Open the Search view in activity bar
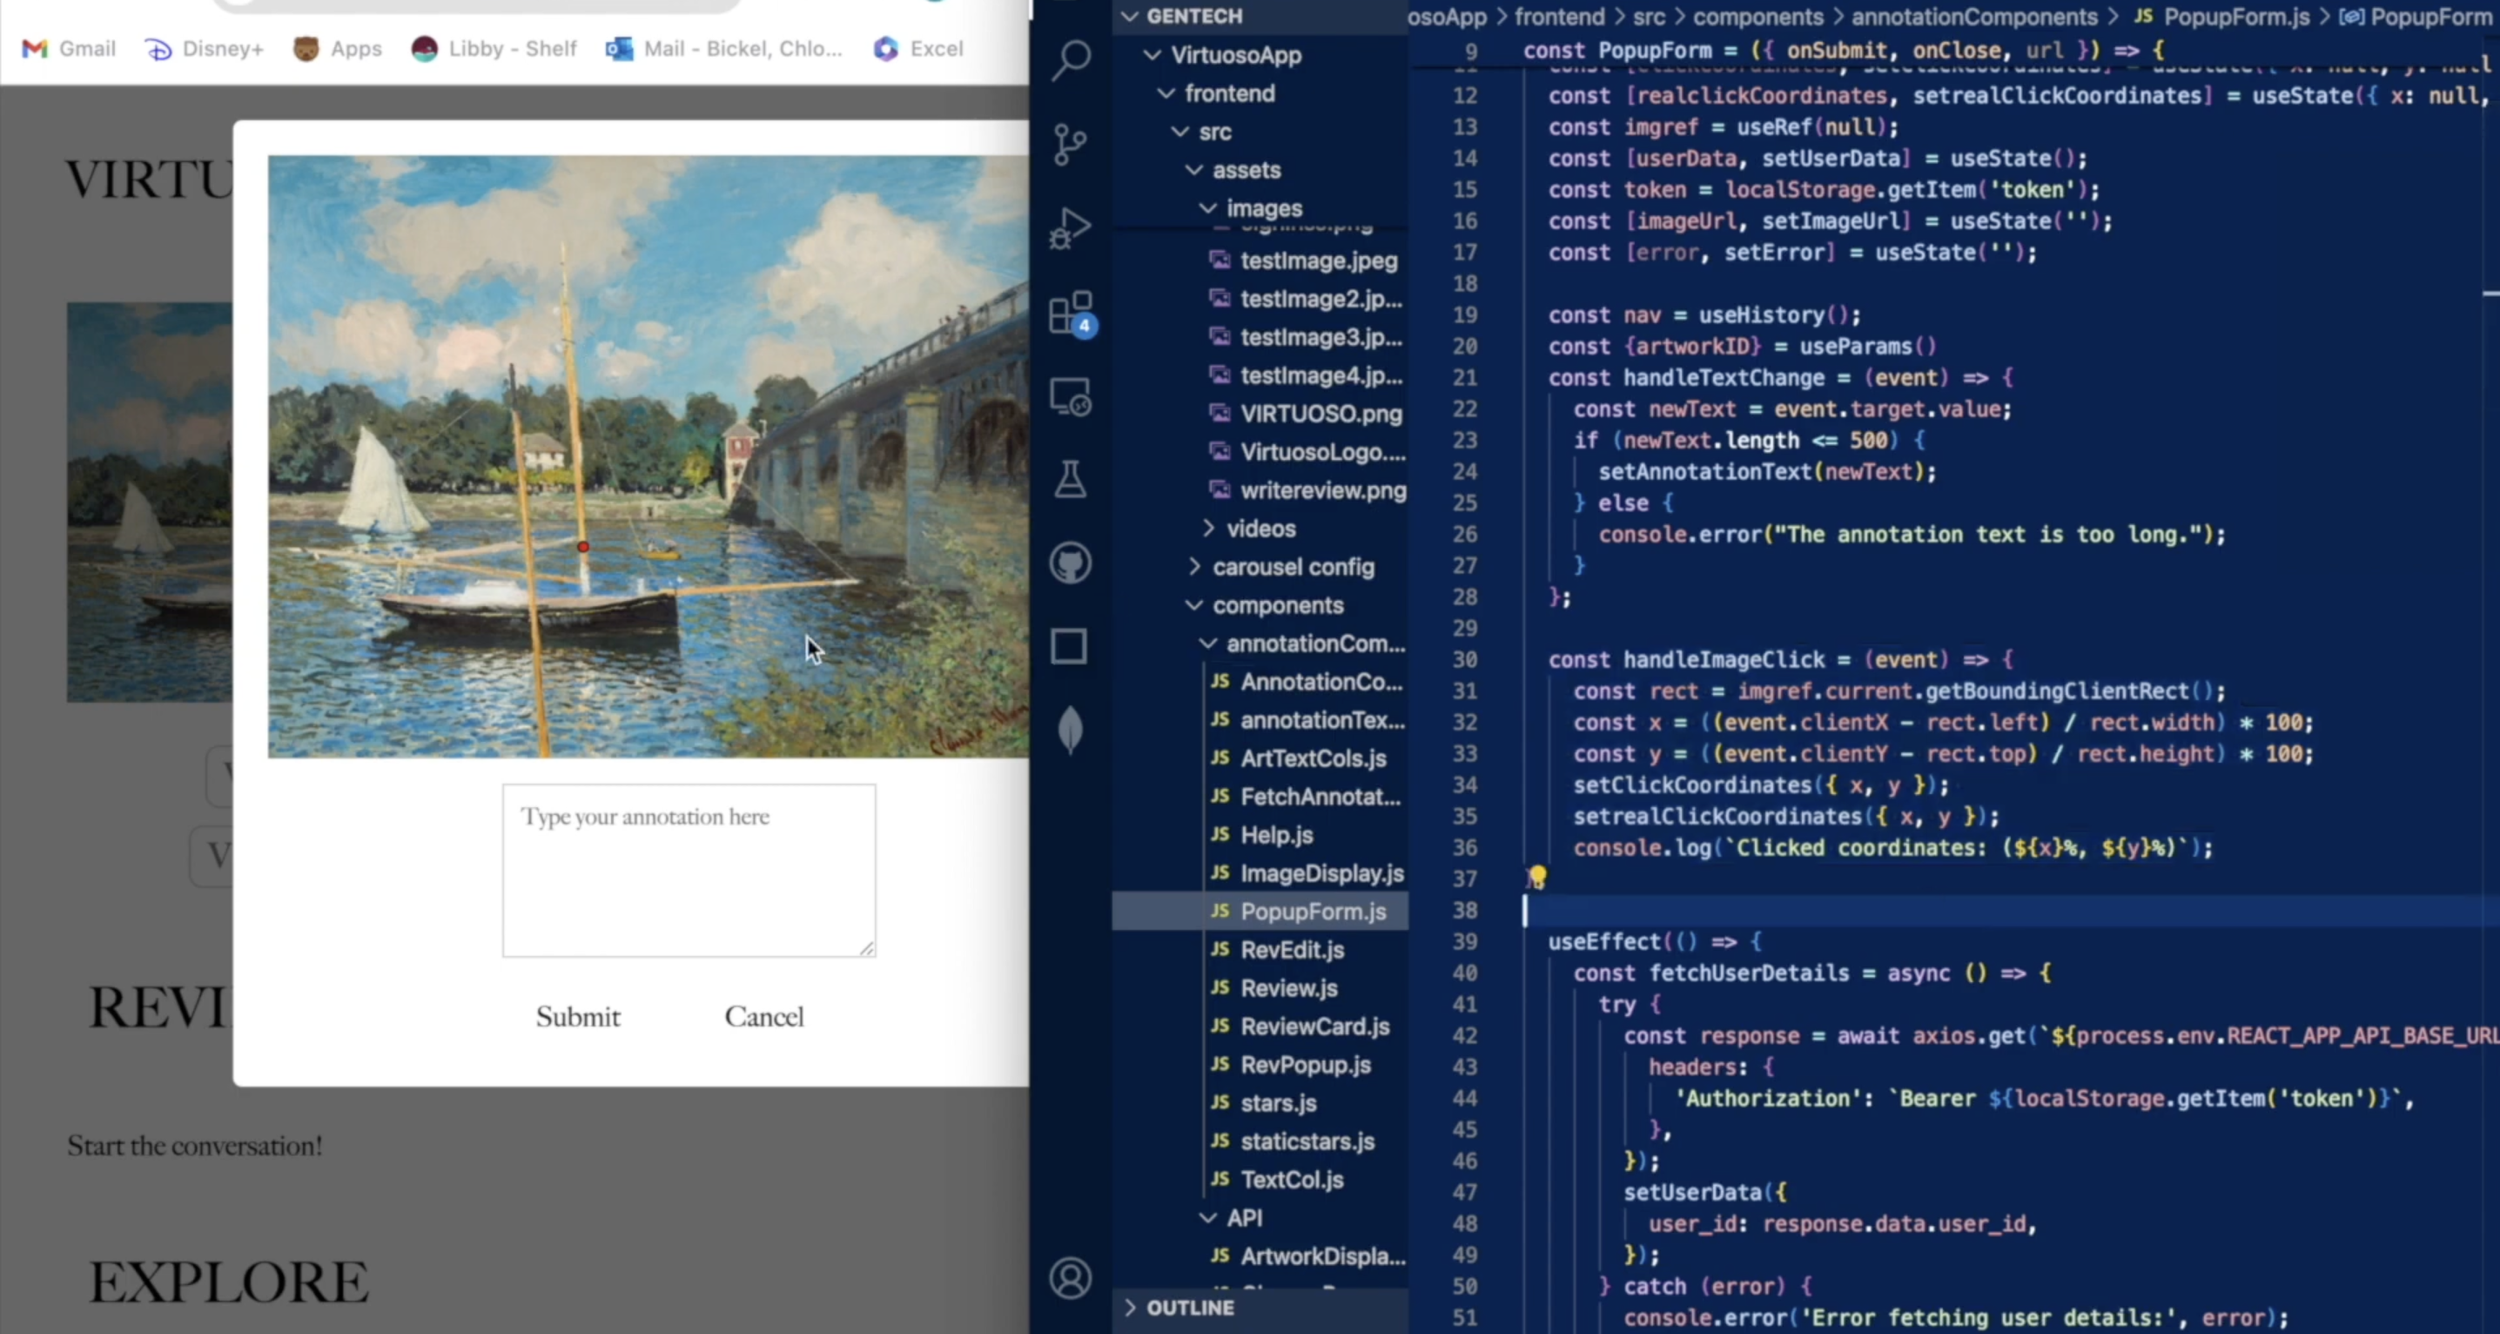 point(1071,60)
